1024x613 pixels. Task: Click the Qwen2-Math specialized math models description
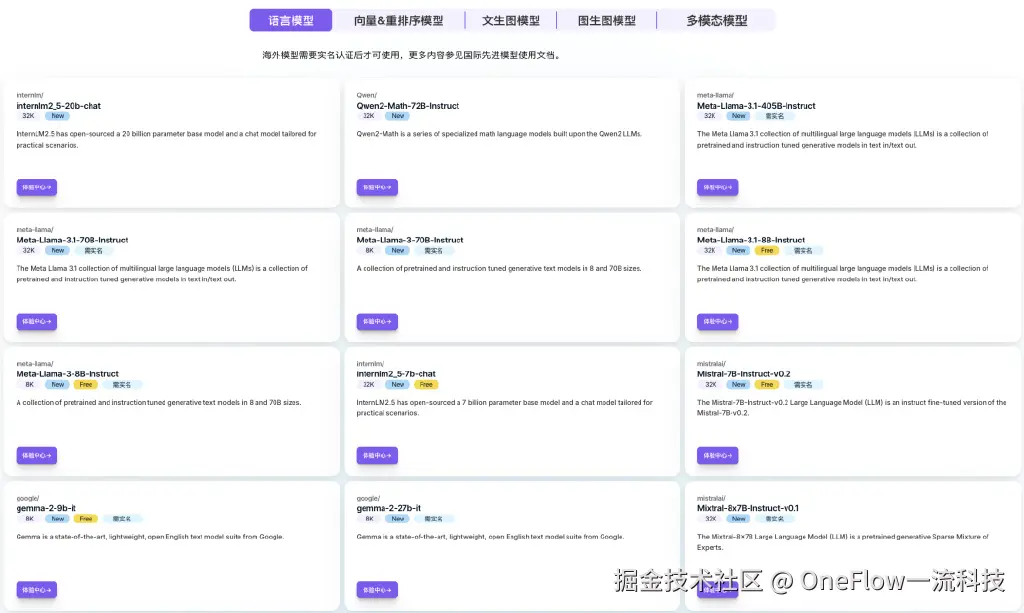pyautogui.click(x=499, y=134)
